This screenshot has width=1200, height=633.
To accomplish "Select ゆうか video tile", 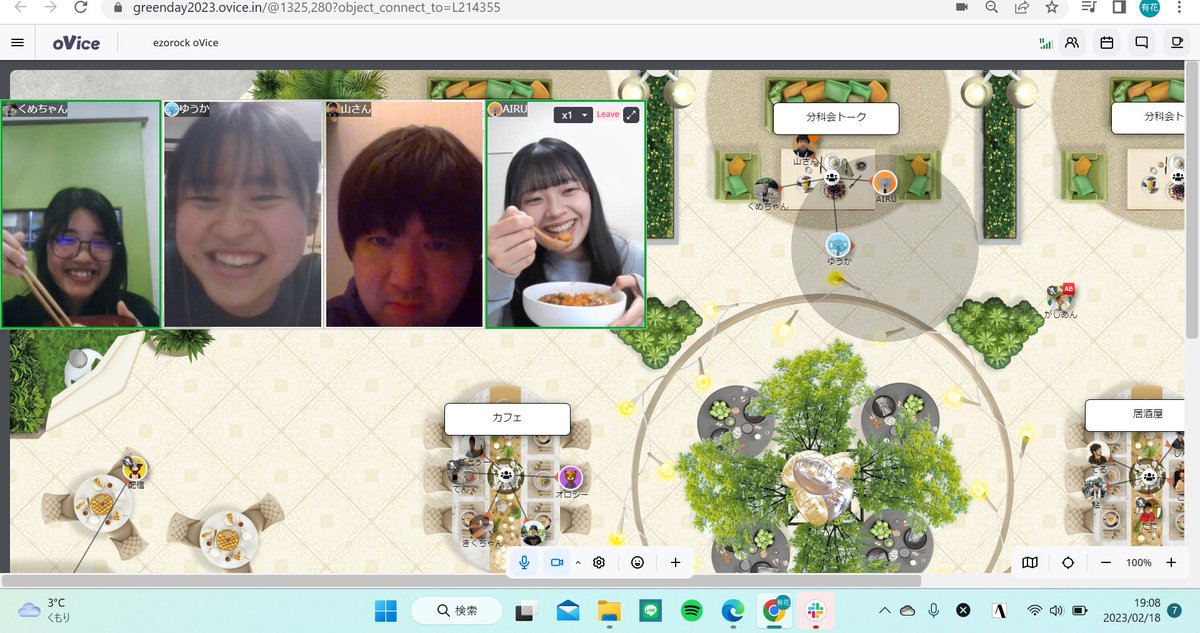I will tap(243, 214).
